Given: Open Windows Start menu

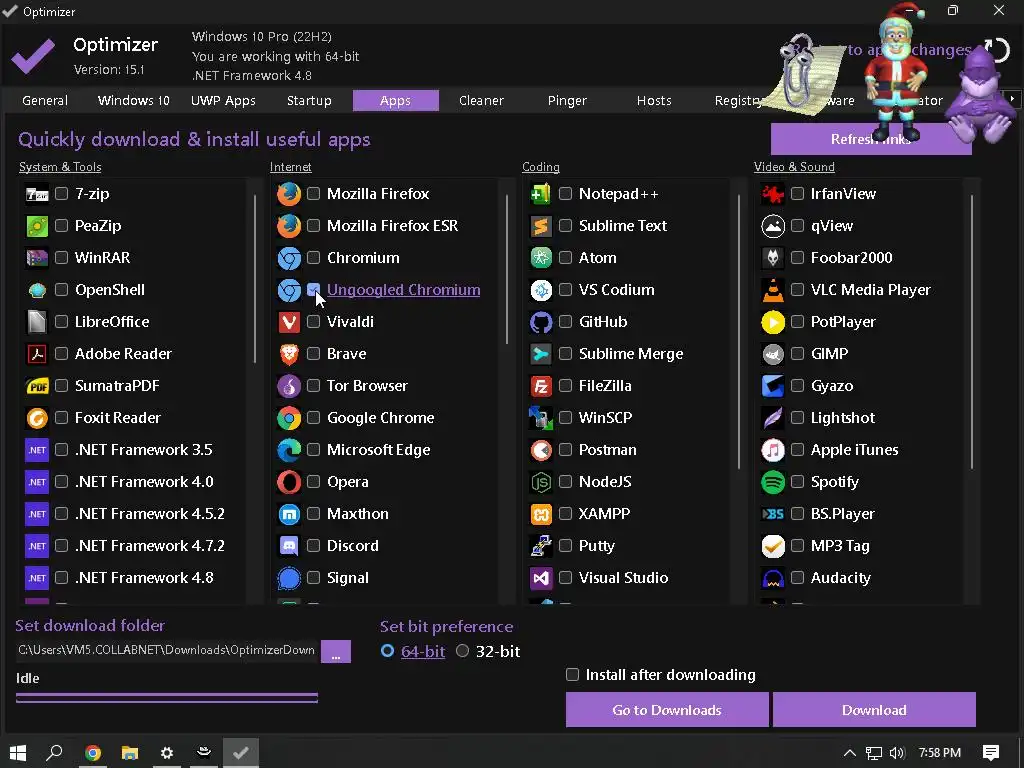Looking at the screenshot, I should (x=18, y=752).
